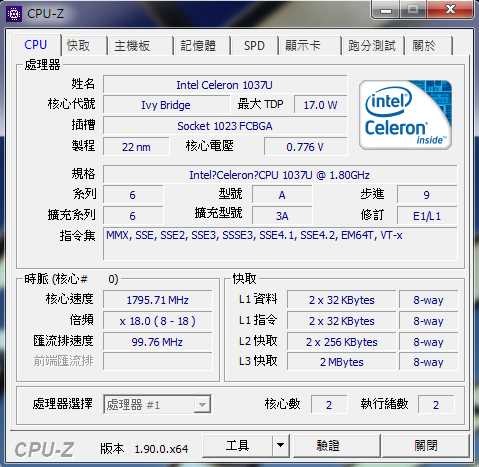Select the CPU tab
The height and width of the screenshot is (467, 479).
[x=36, y=45]
